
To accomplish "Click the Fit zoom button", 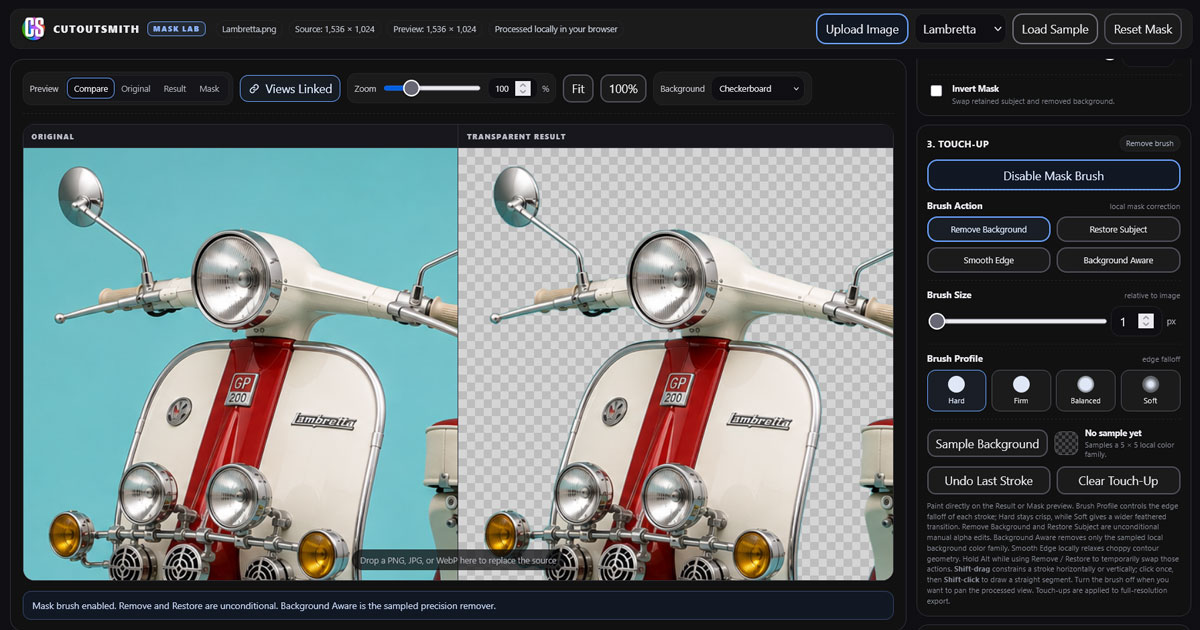I will pyautogui.click(x=578, y=89).
